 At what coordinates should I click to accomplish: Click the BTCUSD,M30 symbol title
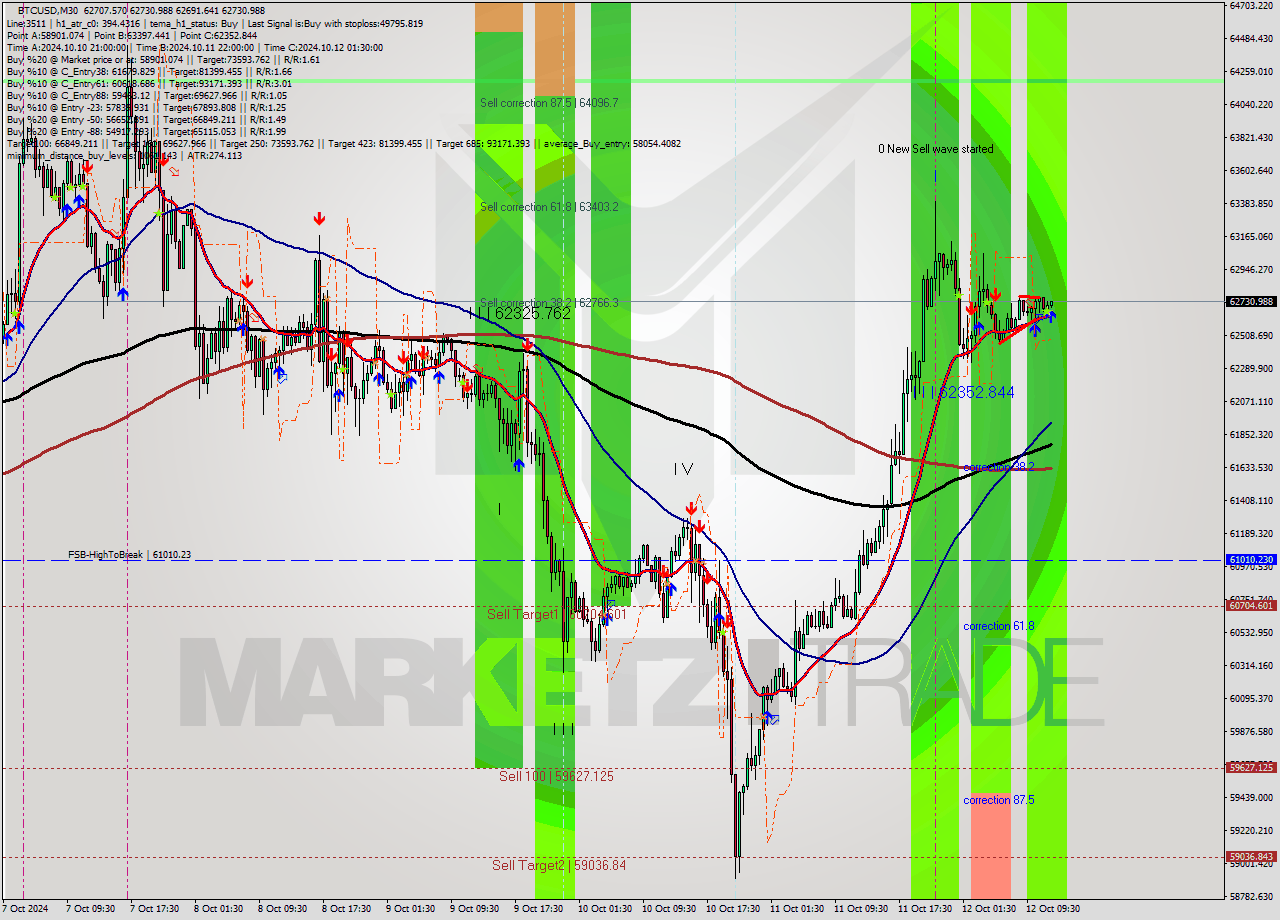[x=49, y=11]
